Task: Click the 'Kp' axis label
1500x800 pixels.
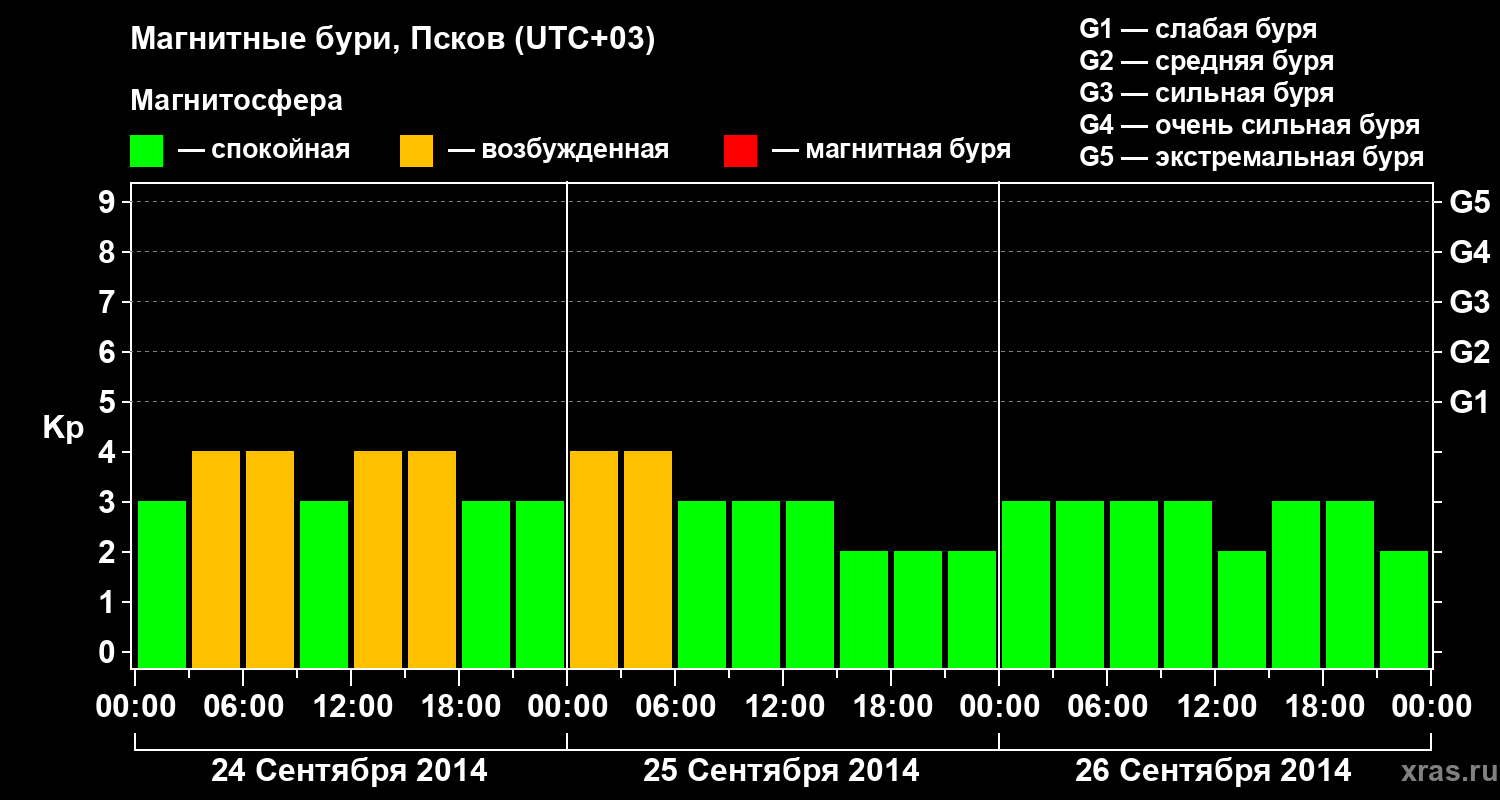Action: click(x=62, y=429)
